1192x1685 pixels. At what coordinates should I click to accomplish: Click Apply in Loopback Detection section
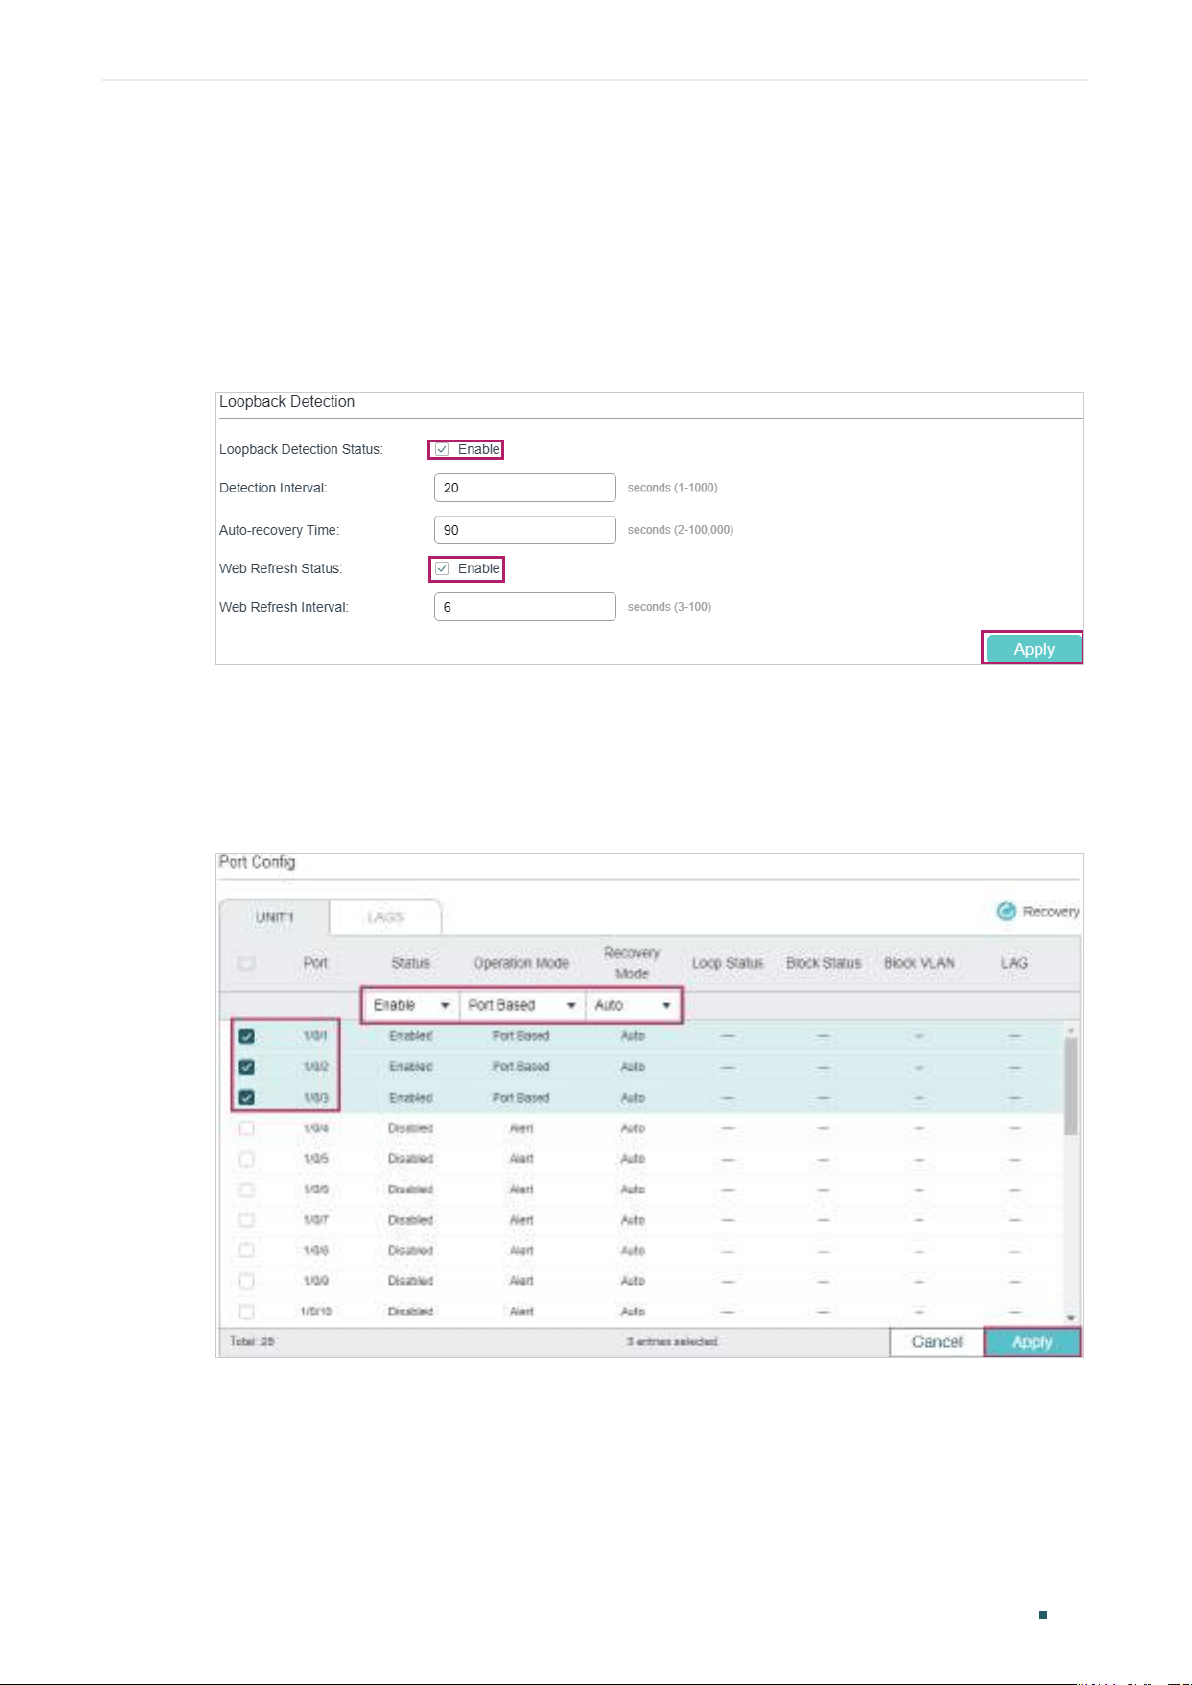click(1033, 649)
